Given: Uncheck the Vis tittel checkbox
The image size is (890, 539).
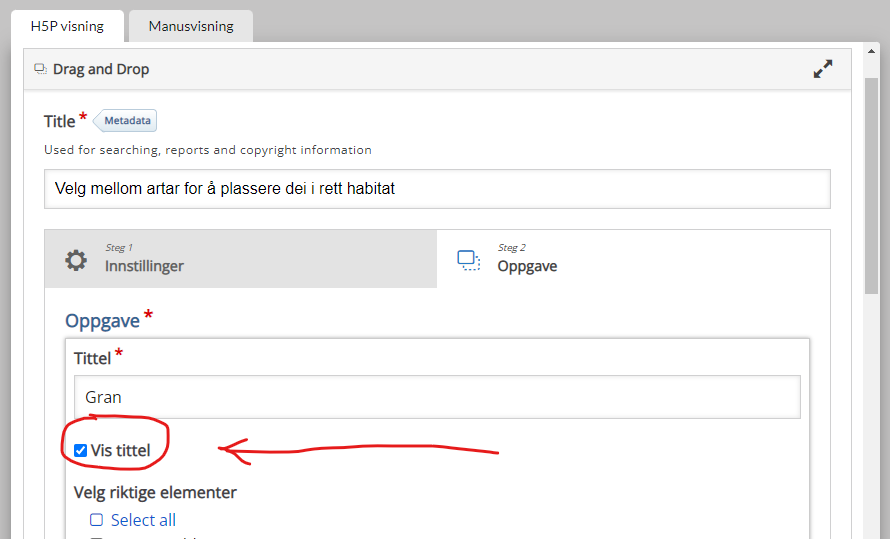Looking at the screenshot, I should [x=81, y=450].
